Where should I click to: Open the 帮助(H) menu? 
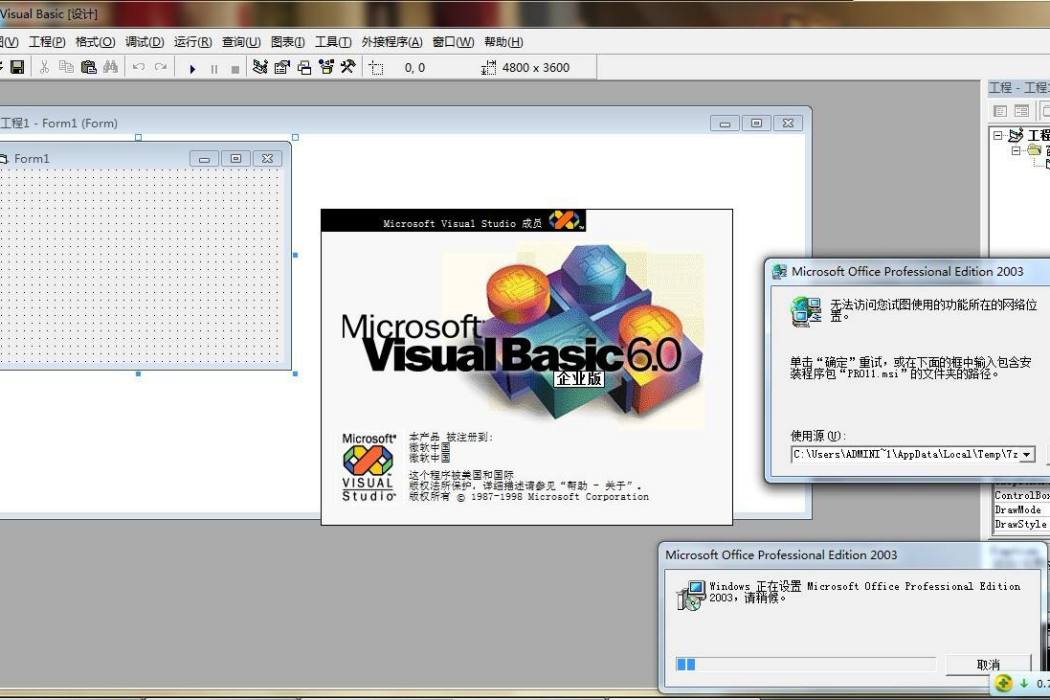click(504, 42)
